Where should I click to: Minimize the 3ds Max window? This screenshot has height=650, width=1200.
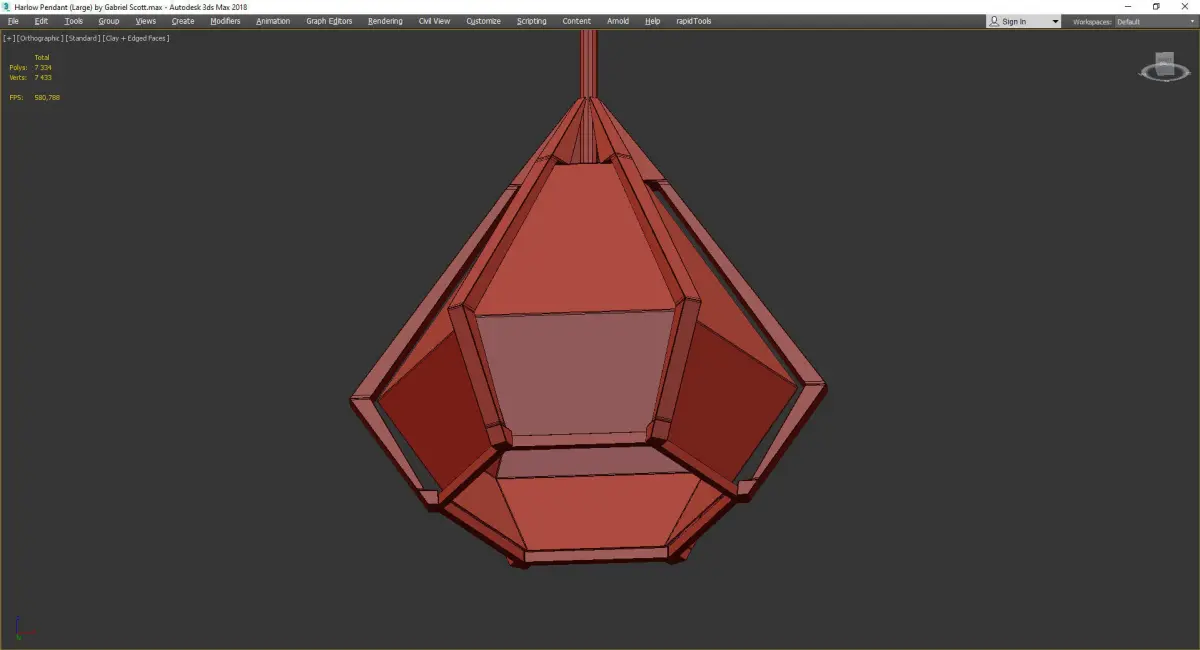click(x=1128, y=7)
